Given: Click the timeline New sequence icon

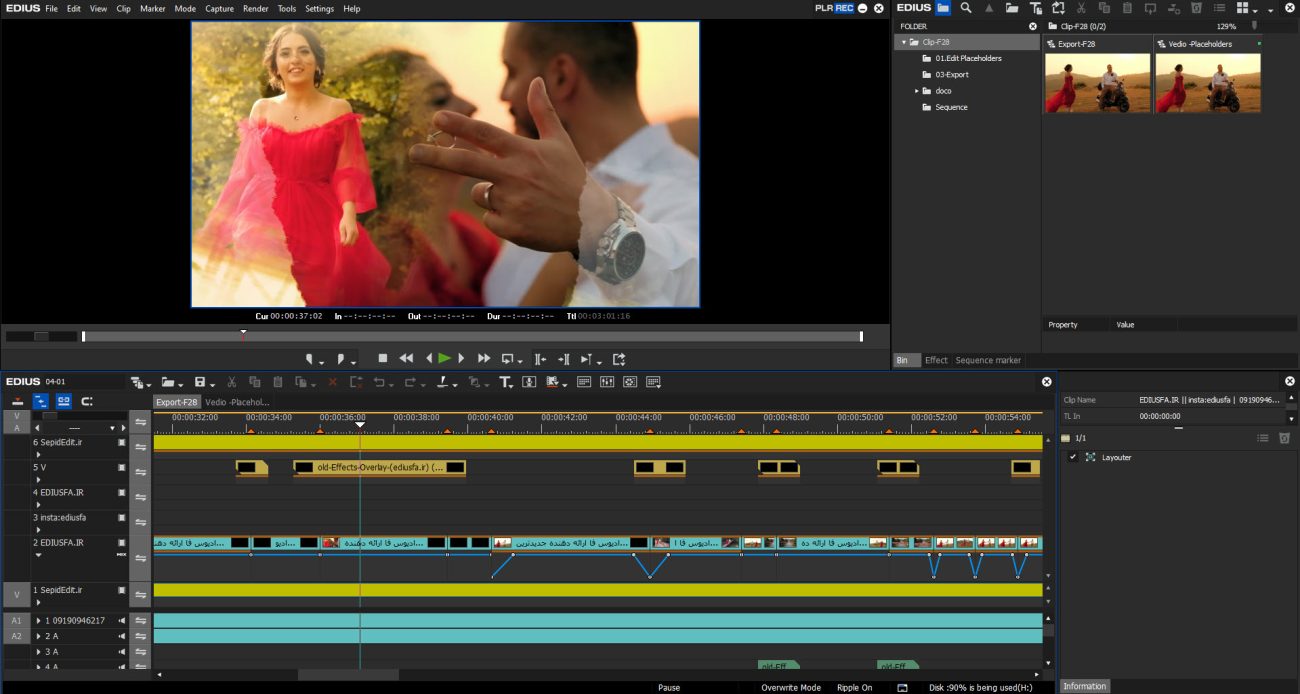Looking at the screenshot, I should click(x=137, y=382).
